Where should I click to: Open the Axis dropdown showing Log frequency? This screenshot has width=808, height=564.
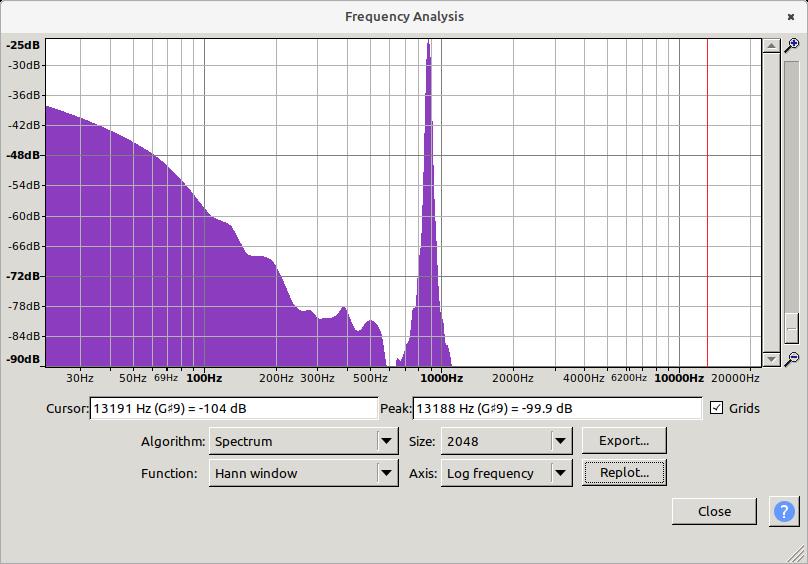(507, 473)
